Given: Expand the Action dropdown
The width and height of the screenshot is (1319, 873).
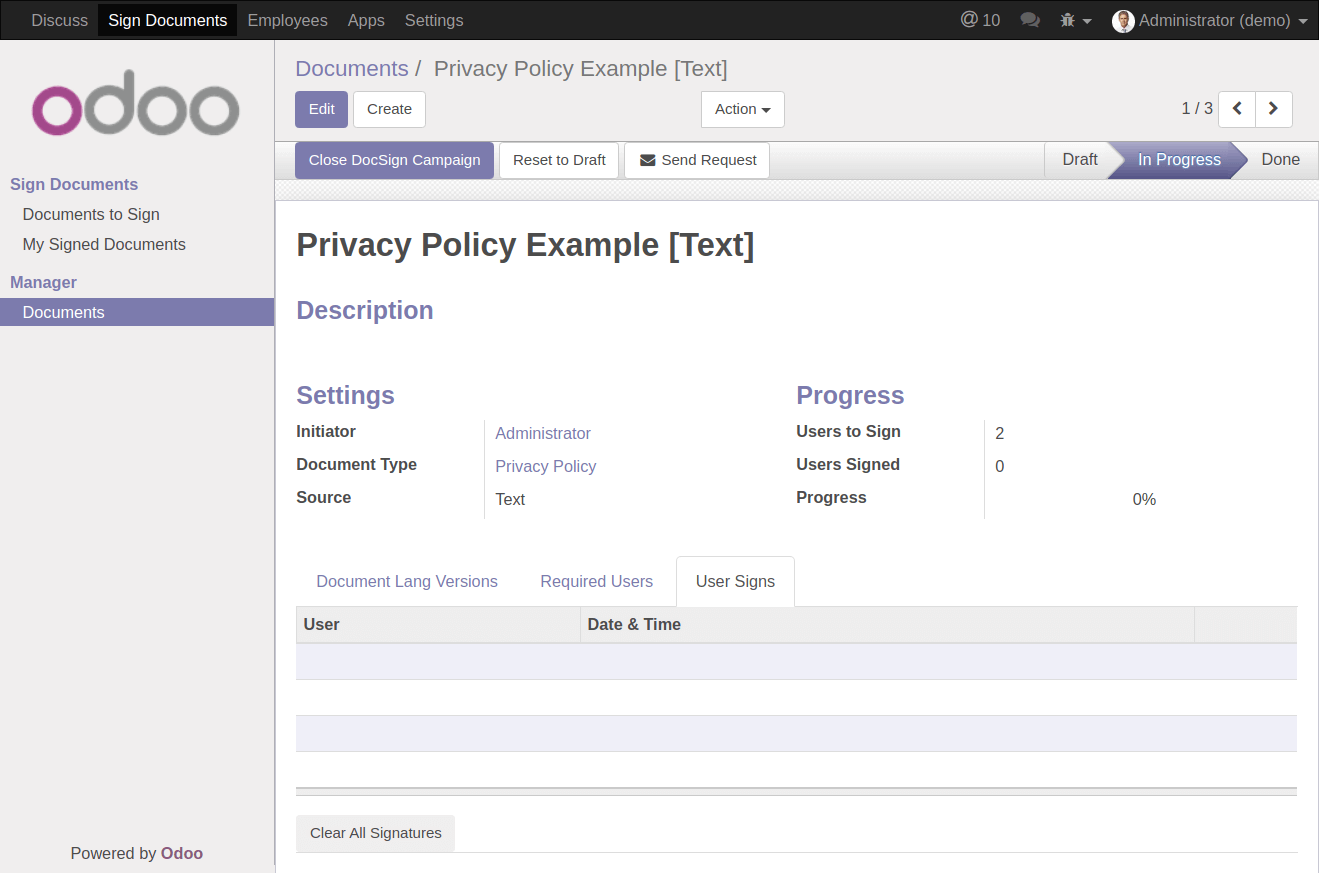Looking at the screenshot, I should coord(742,109).
